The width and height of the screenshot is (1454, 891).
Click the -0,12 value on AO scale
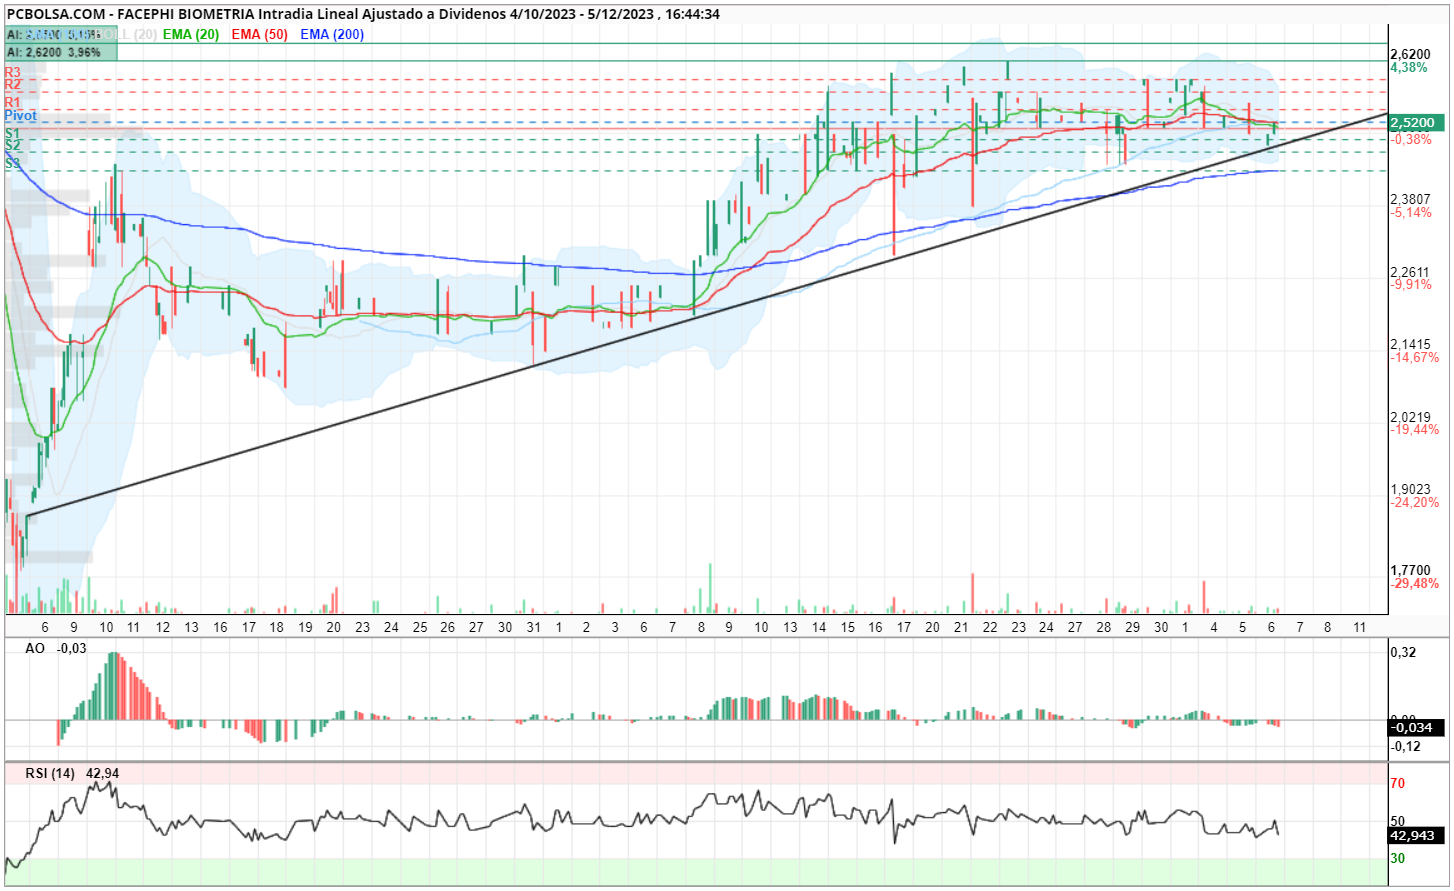[1406, 746]
